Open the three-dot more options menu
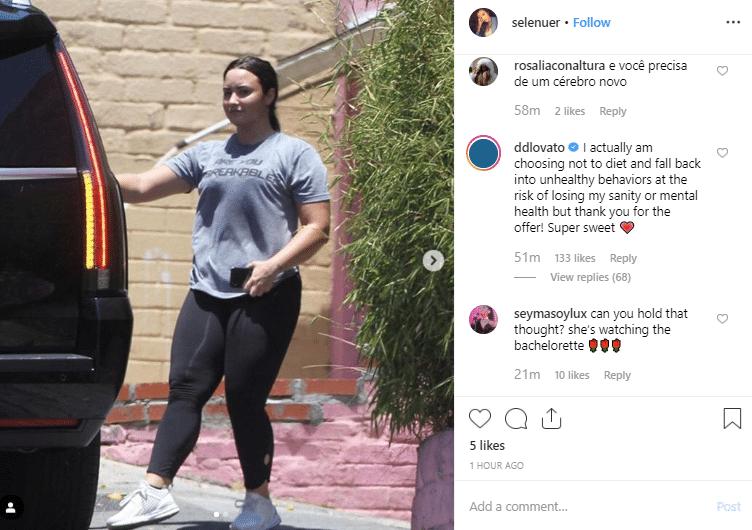The height and width of the screenshot is (530, 752). coord(733,22)
